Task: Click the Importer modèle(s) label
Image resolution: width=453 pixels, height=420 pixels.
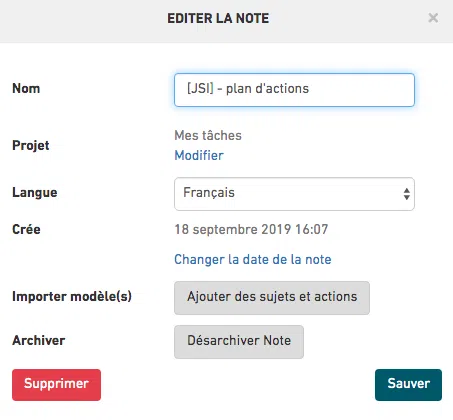Action: point(72,296)
